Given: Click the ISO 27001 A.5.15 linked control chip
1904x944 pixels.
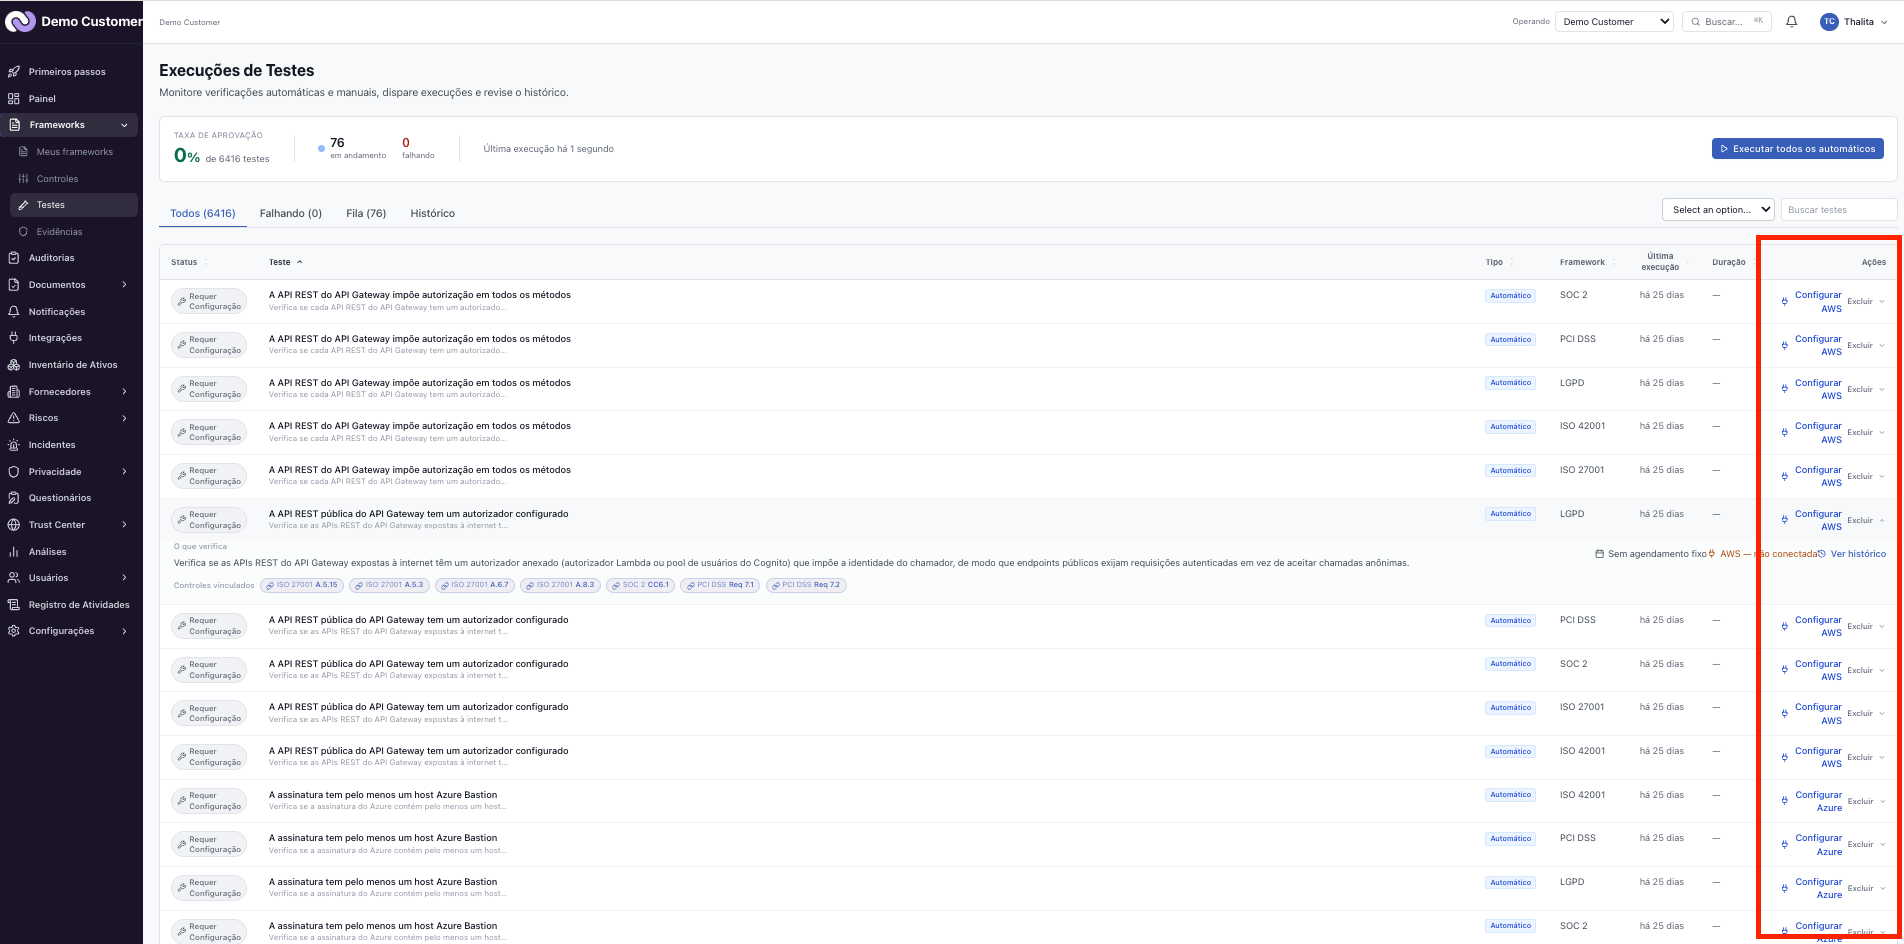Looking at the screenshot, I should [x=302, y=586].
